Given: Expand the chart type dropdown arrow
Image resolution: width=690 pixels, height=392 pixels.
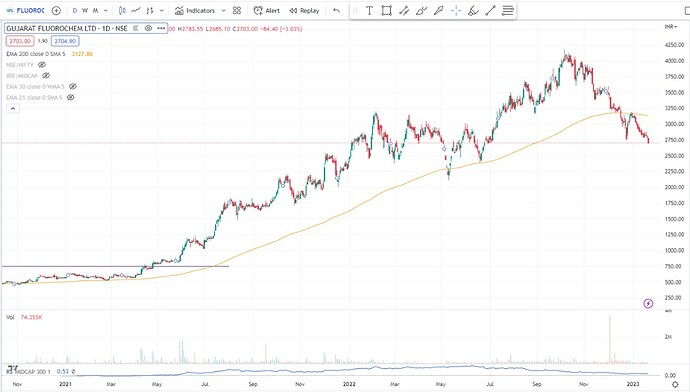Looking at the screenshot, I should coord(161,11).
